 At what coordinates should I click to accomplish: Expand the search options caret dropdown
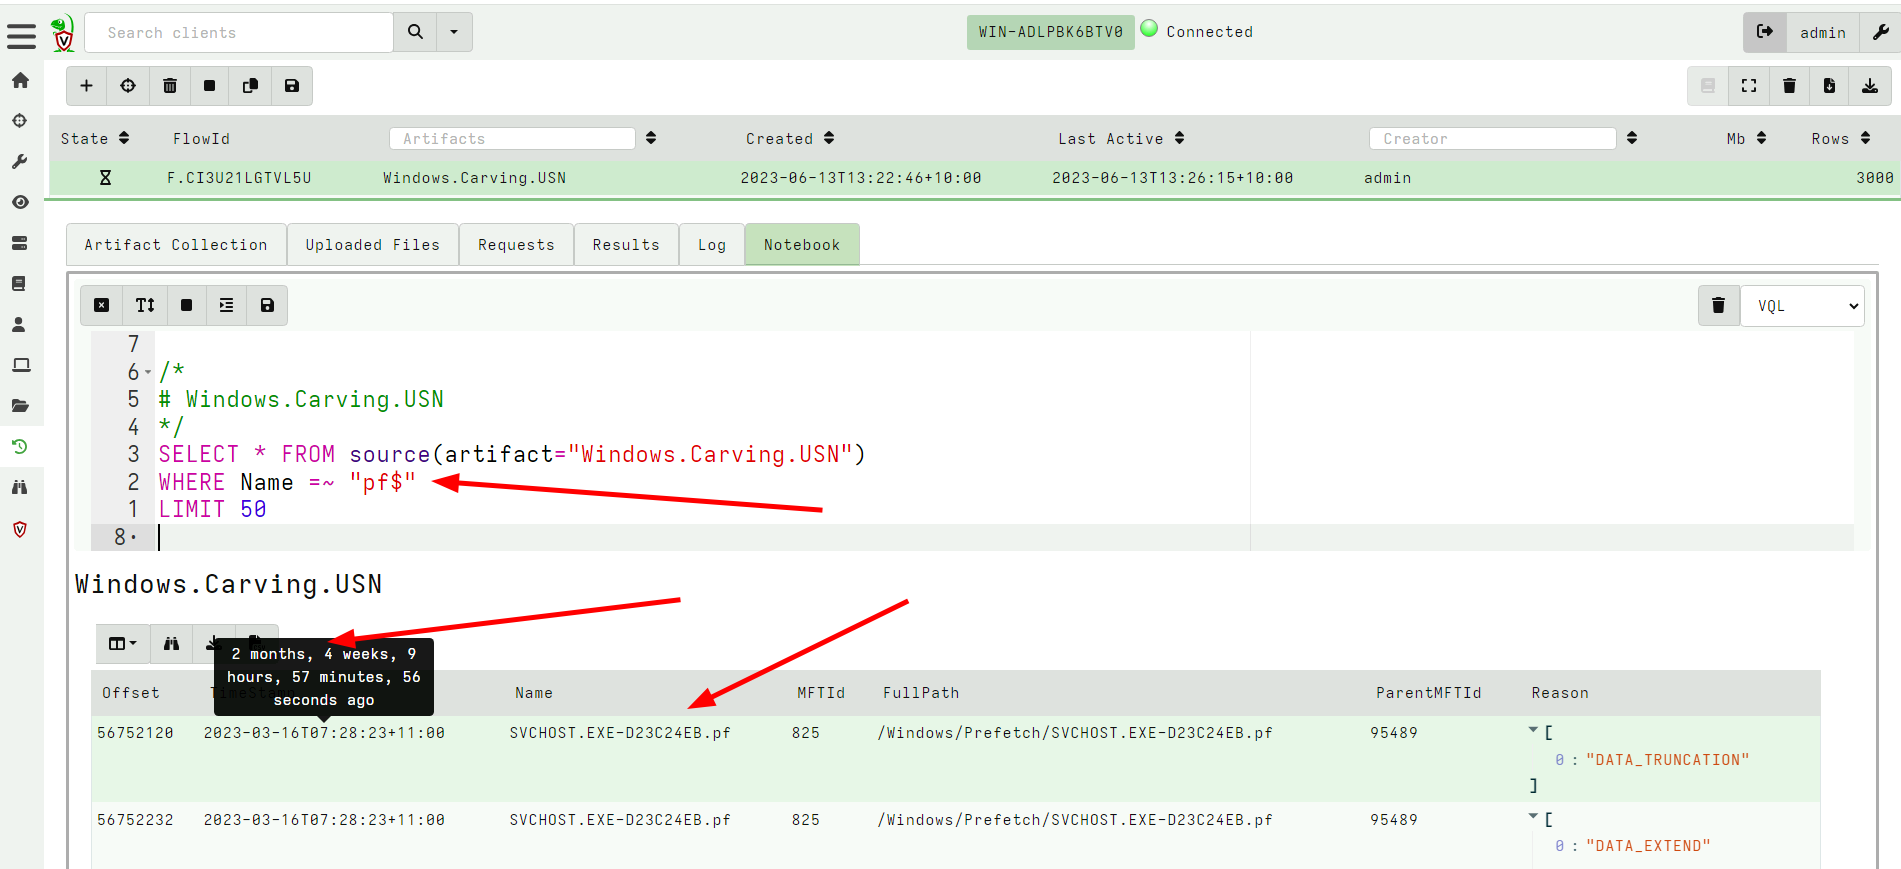454,32
